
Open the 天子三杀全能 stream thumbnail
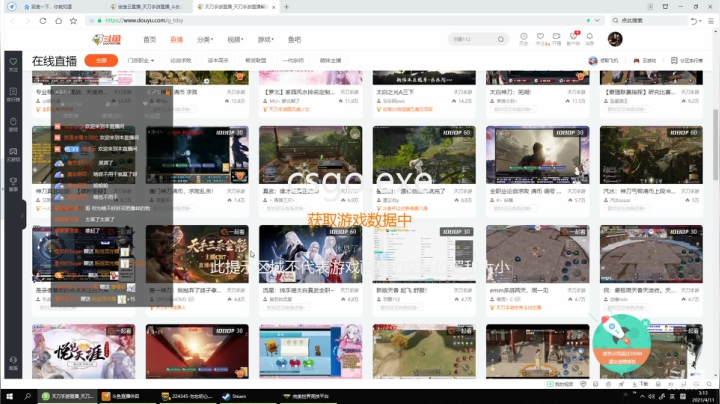tap(197, 254)
